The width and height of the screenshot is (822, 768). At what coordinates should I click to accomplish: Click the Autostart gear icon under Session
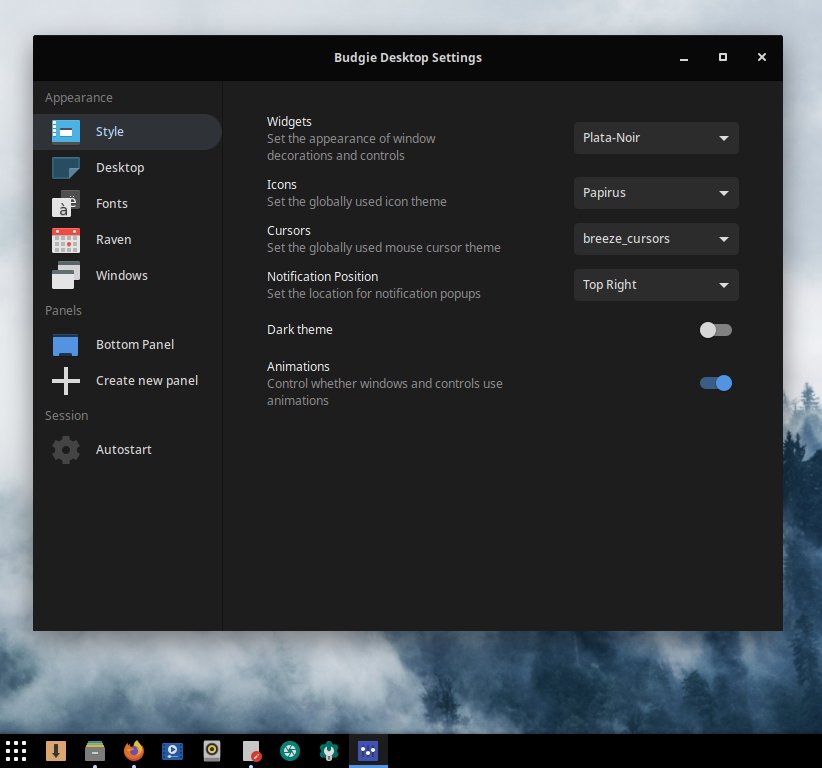point(66,449)
